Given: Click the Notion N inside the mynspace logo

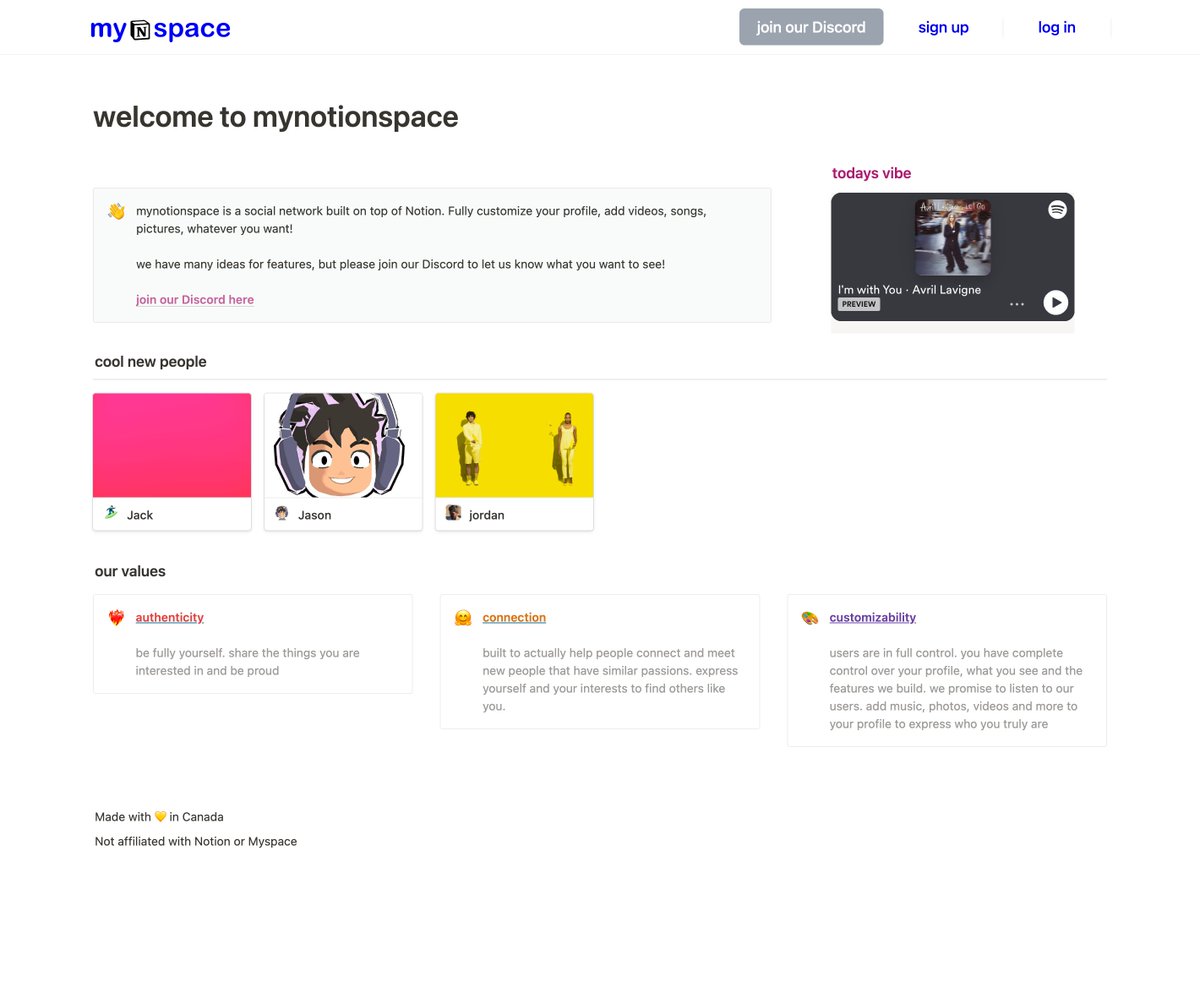Looking at the screenshot, I should coord(142,28).
